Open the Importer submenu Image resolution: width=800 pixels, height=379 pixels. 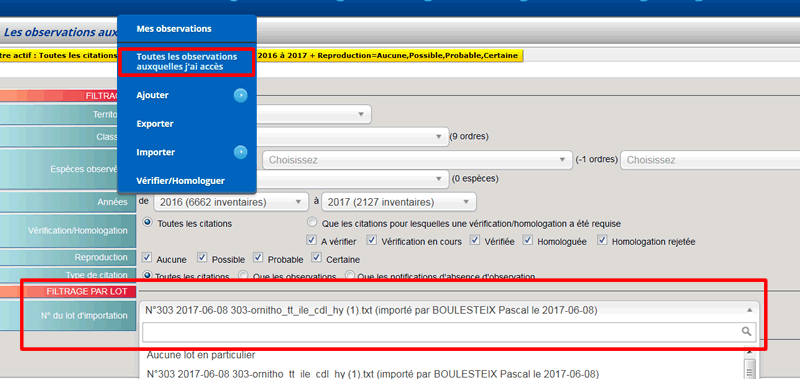pos(156,153)
